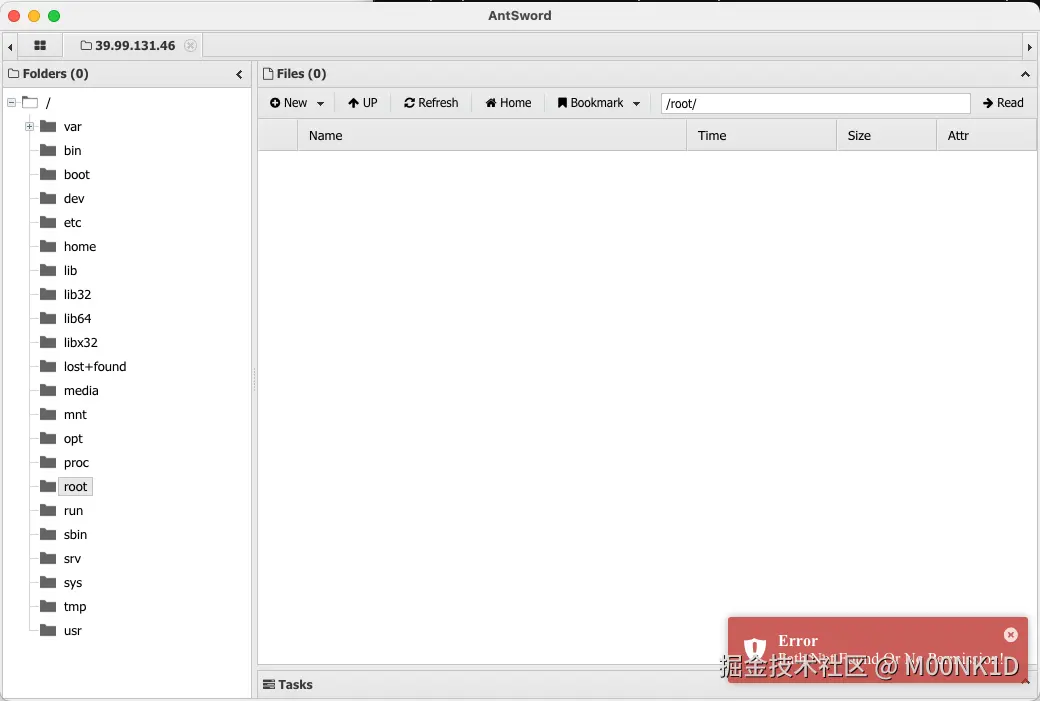
Task: Click the folder icon beside media
Action: pyautogui.click(x=48, y=390)
